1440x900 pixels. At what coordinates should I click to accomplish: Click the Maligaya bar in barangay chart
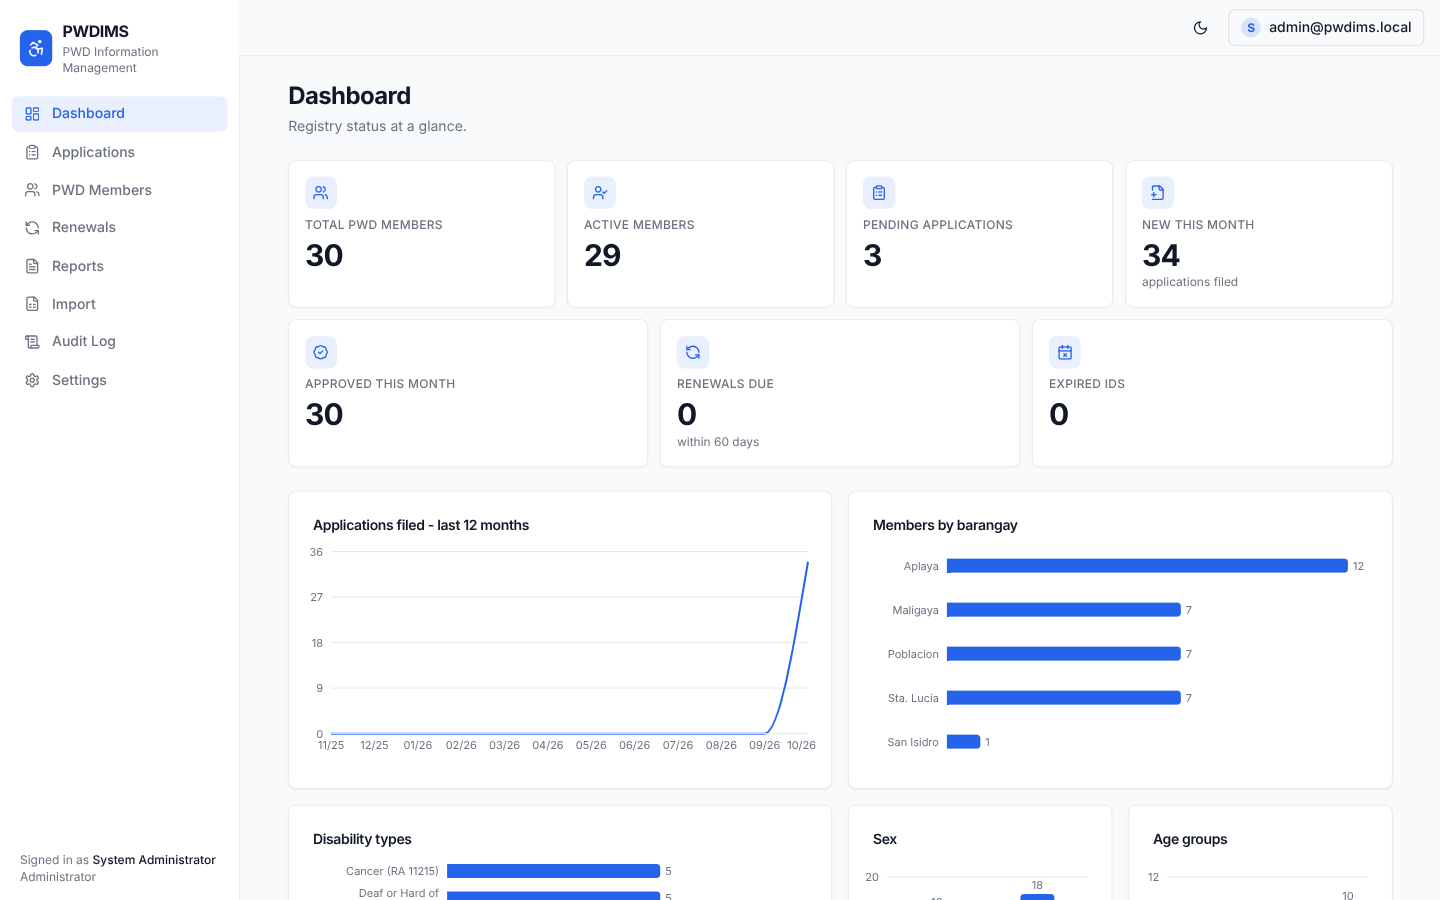(1064, 610)
